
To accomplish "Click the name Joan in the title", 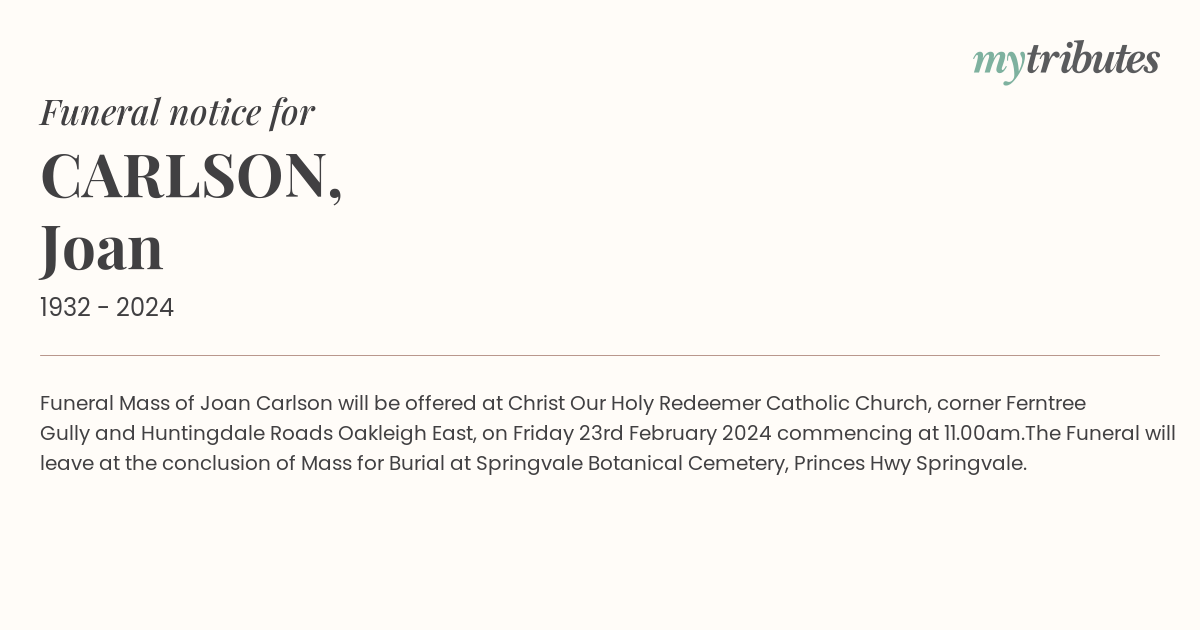I will 102,248.
